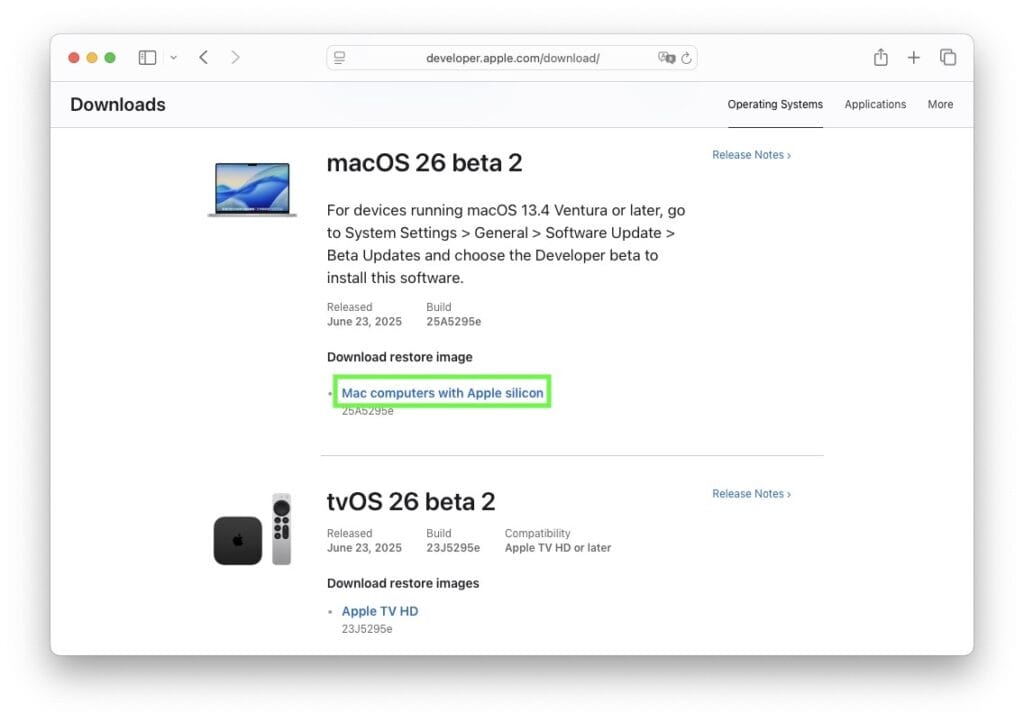Click the translate icon in address bar

pyautogui.click(x=666, y=57)
